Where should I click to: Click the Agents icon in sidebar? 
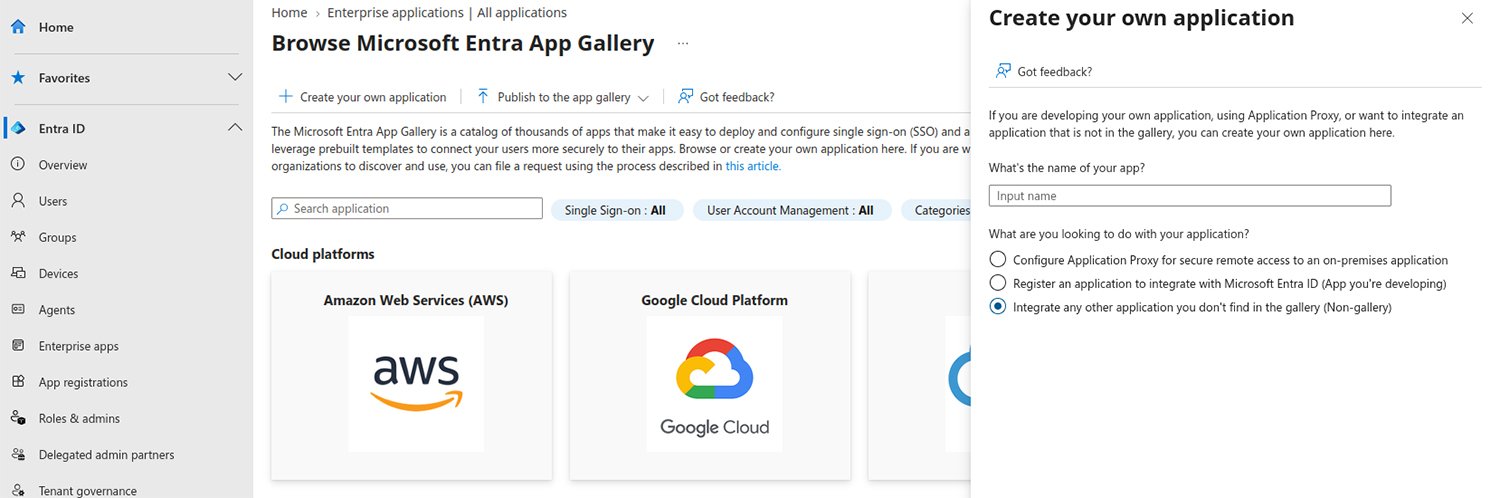(x=17, y=309)
